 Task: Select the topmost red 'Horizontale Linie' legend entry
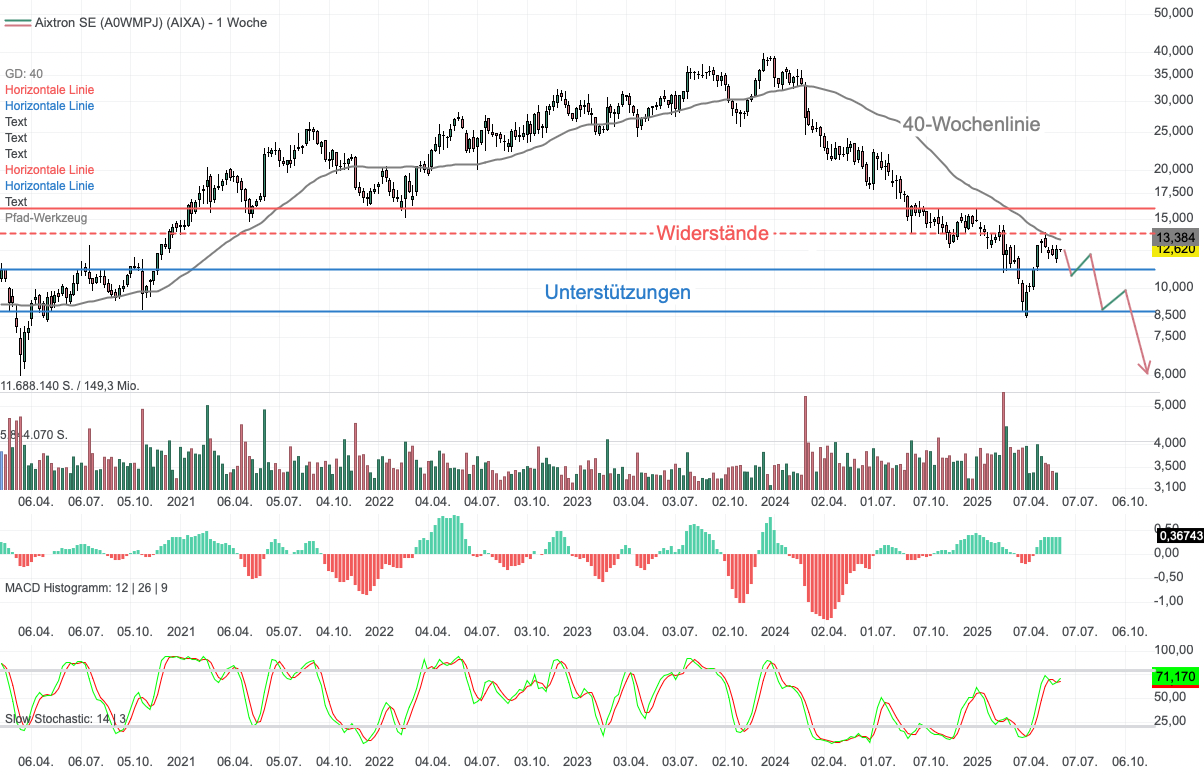click(x=50, y=90)
